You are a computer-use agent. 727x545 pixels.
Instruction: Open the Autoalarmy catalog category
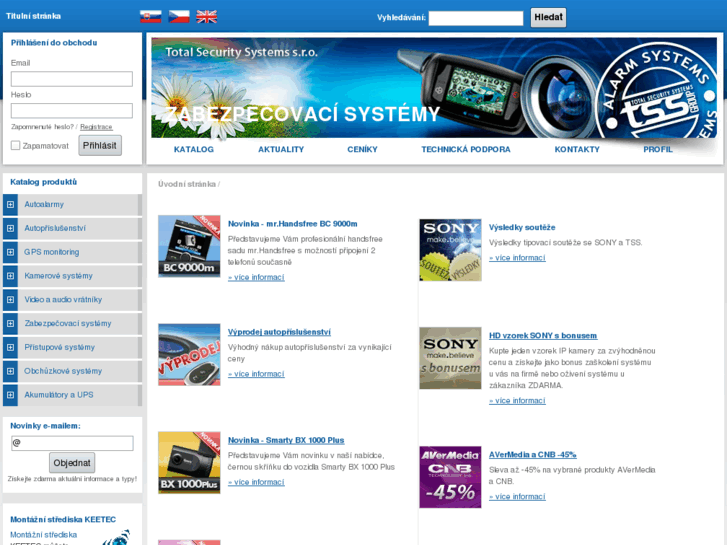pyautogui.click(x=44, y=205)
